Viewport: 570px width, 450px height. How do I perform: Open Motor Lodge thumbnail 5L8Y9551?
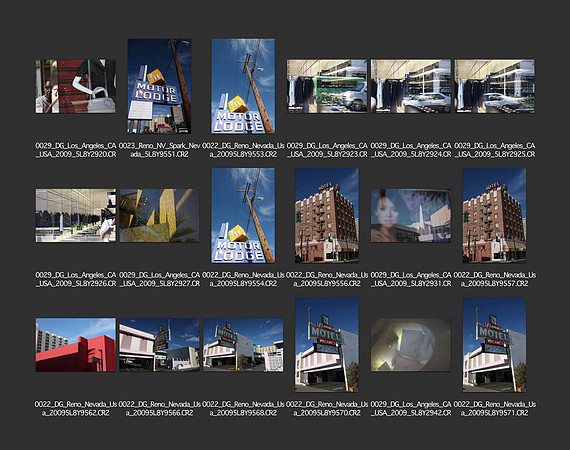click(x=159, y=86)
